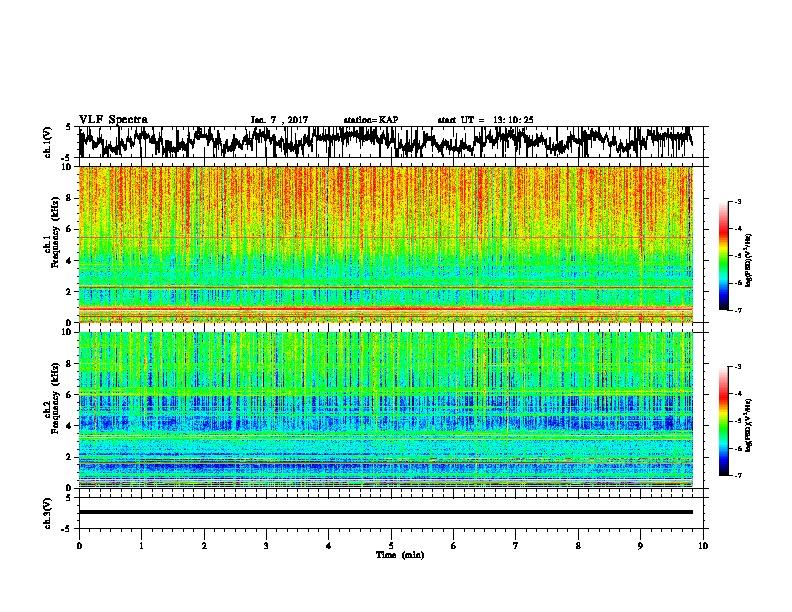Click the ch.1 spectrogram panel
The width and height of the screenshot is (792, 612).
(x=385, y=244)
